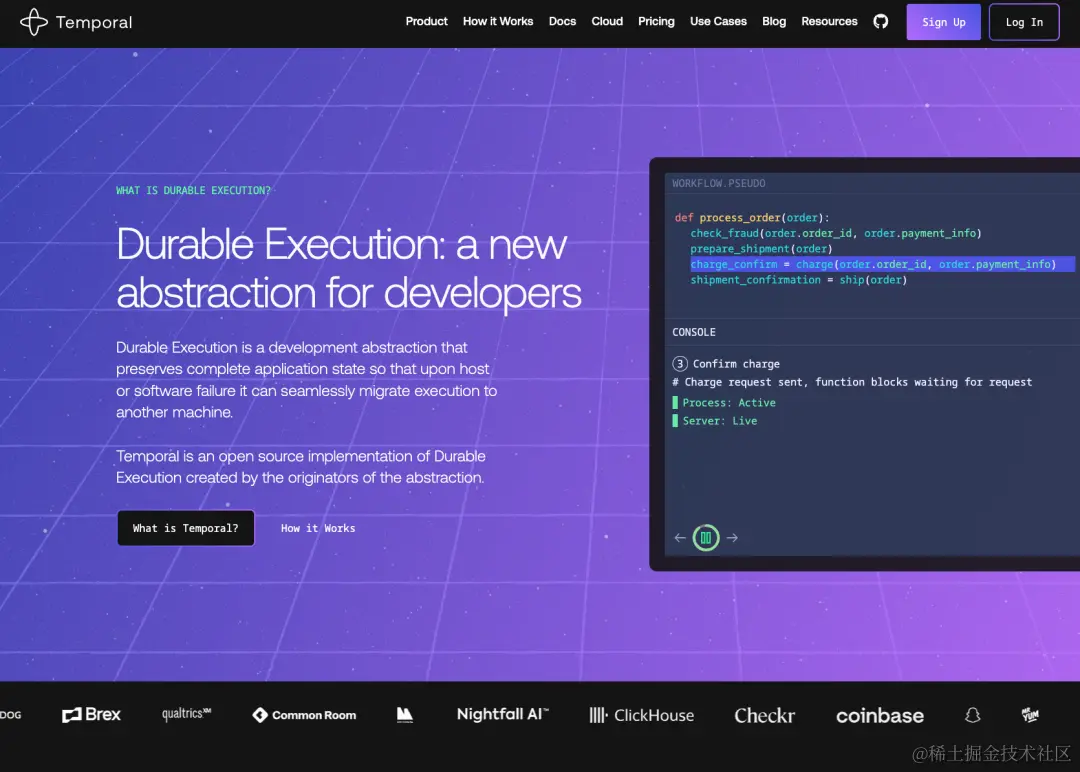Click the Nightfall AI logo
This screenshot has width=1080, height=772.
point(502,714)
